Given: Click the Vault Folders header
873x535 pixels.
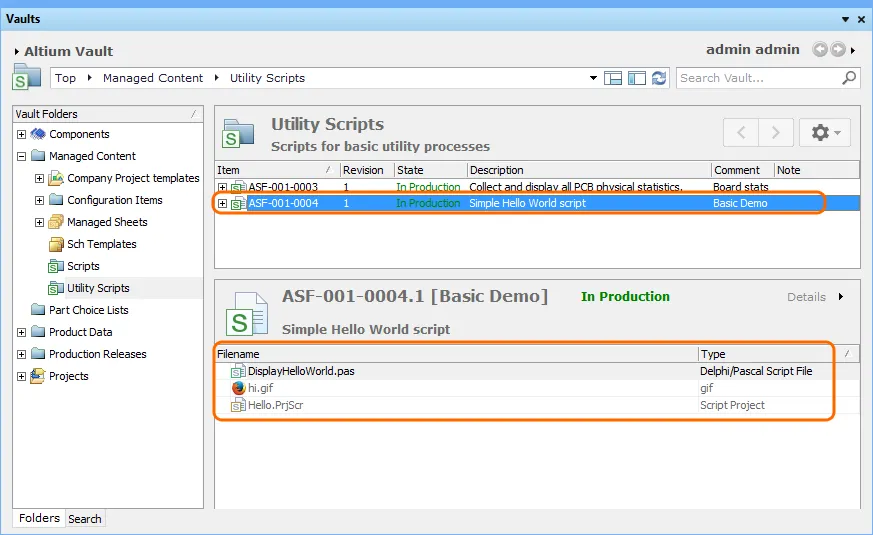Looking at the screenshot, I should click(107, 114).
